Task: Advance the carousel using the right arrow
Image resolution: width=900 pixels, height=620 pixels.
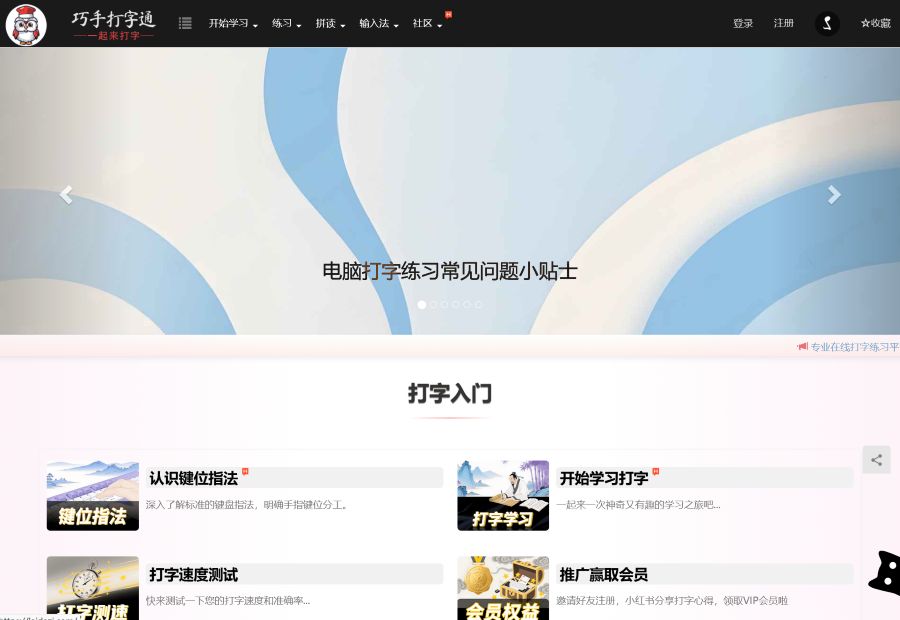Action: 834,194
